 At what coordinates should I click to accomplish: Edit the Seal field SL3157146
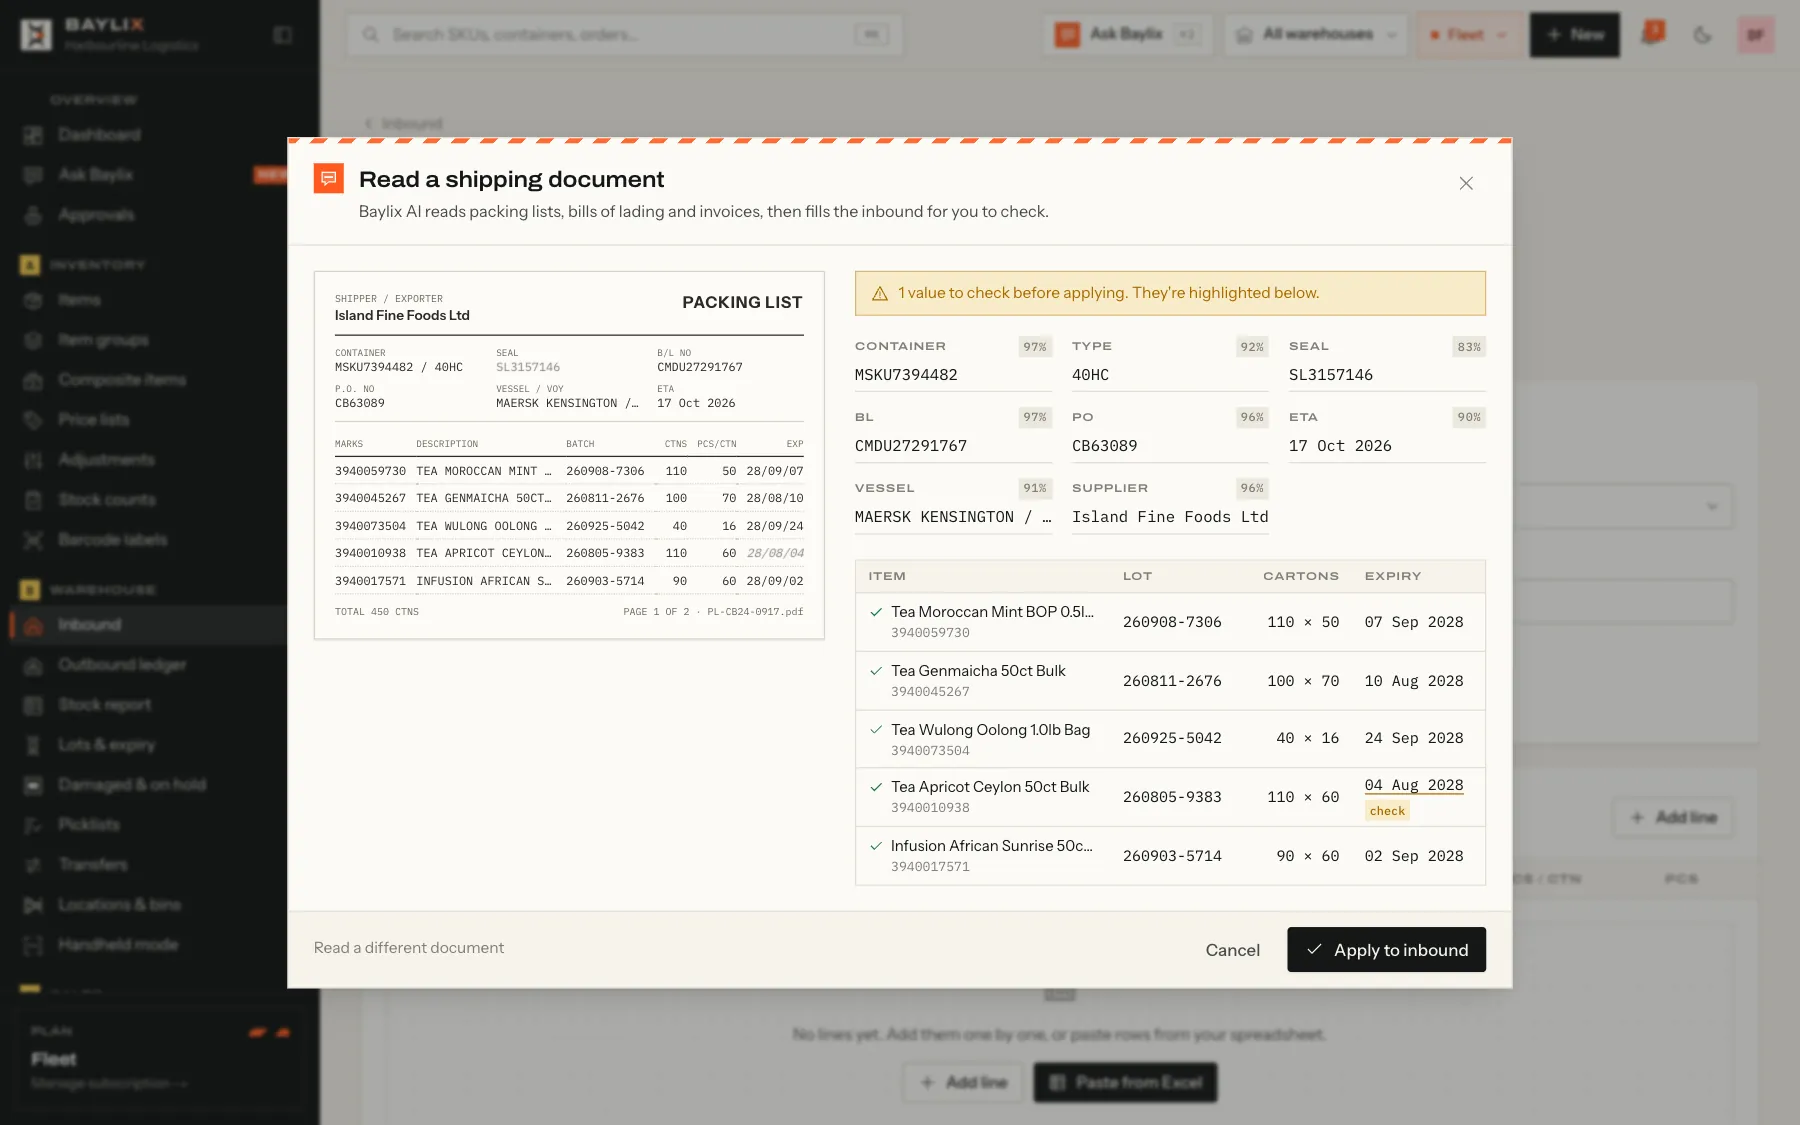coord(1387,375)
